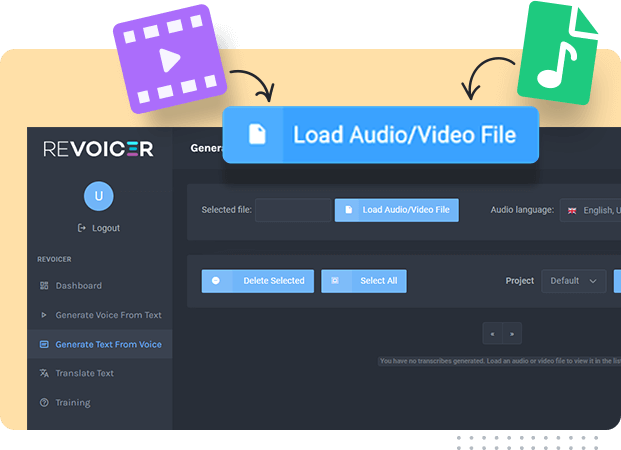Expand the Project dropdown set to Default
This screenshot has width=621, height=450.
tap(574, 281)
